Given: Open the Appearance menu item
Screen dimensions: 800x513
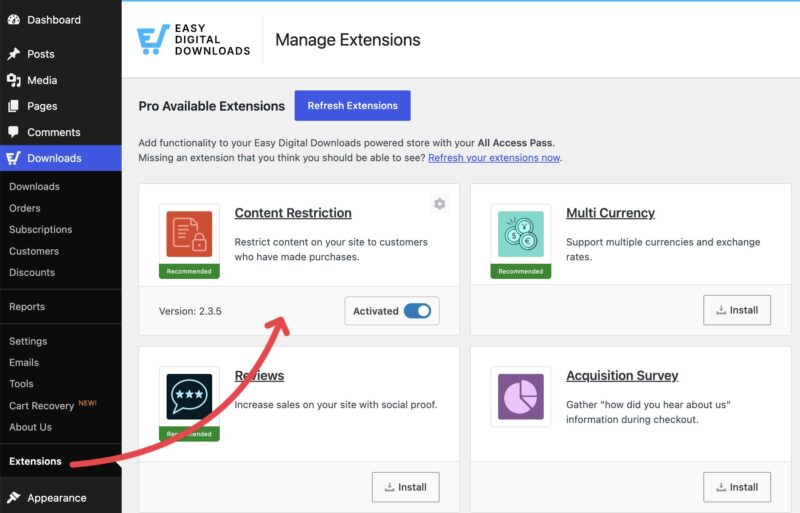Looking at the screenshot, I should (57, 498).
